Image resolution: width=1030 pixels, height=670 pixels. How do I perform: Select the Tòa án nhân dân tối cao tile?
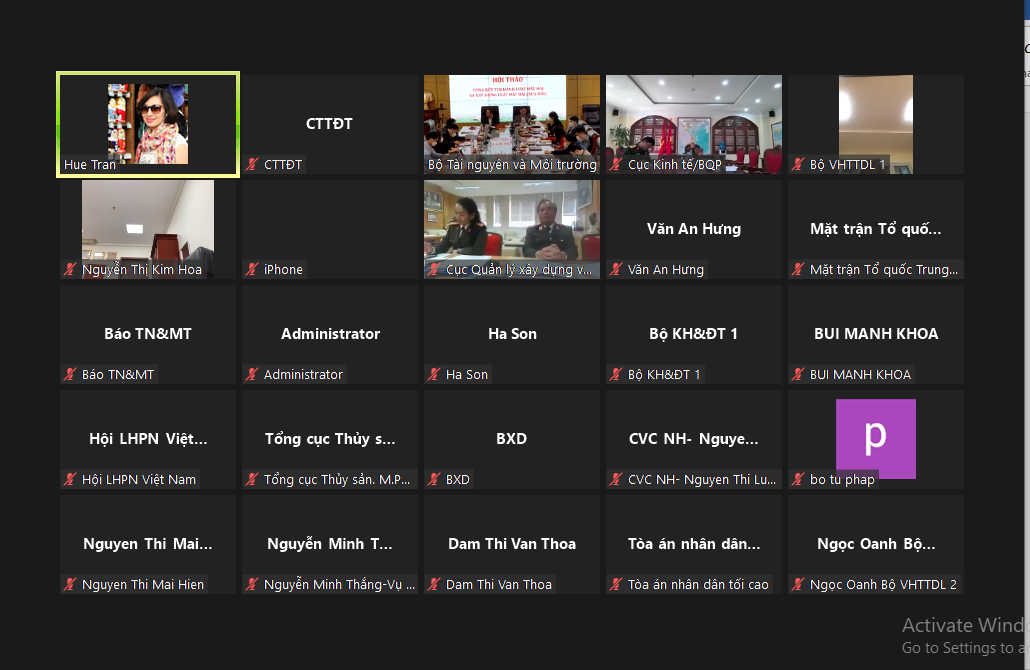(694, 545)
